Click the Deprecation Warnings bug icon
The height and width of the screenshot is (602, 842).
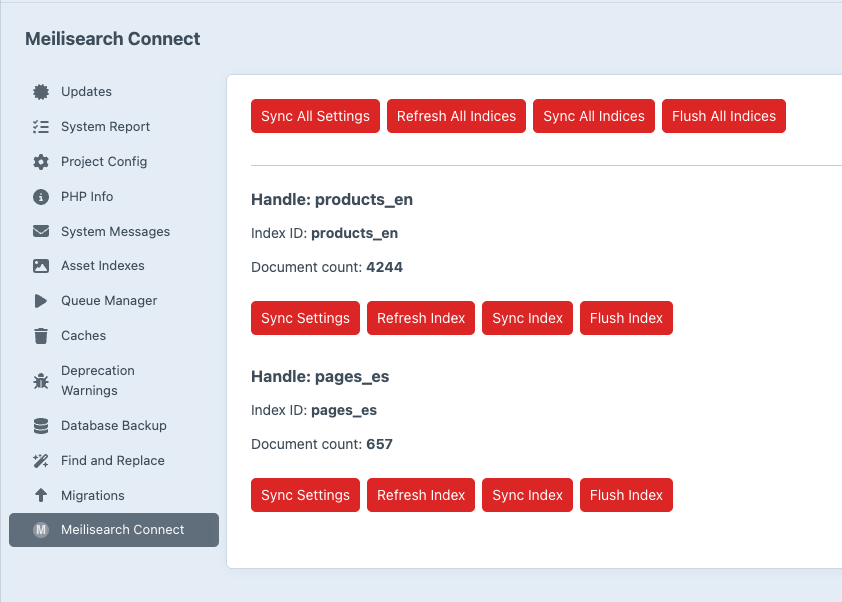(x=41, y=381)
